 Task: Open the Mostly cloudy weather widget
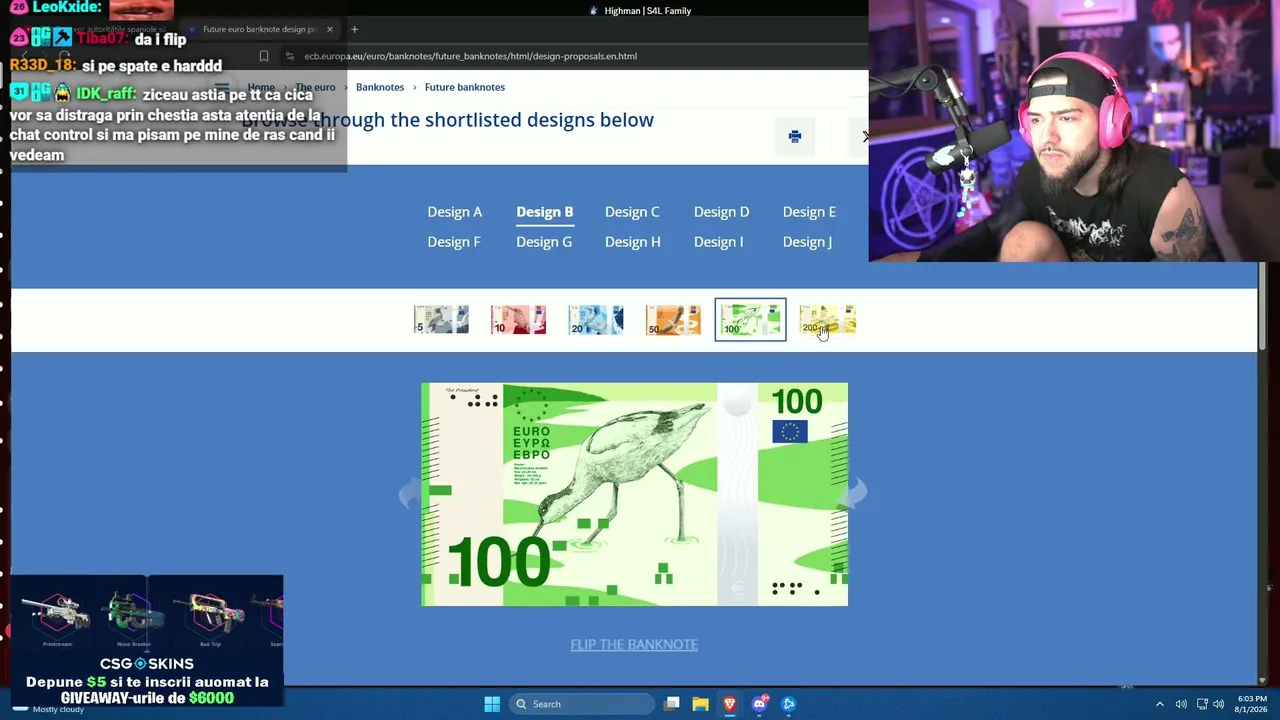point(48,709)
